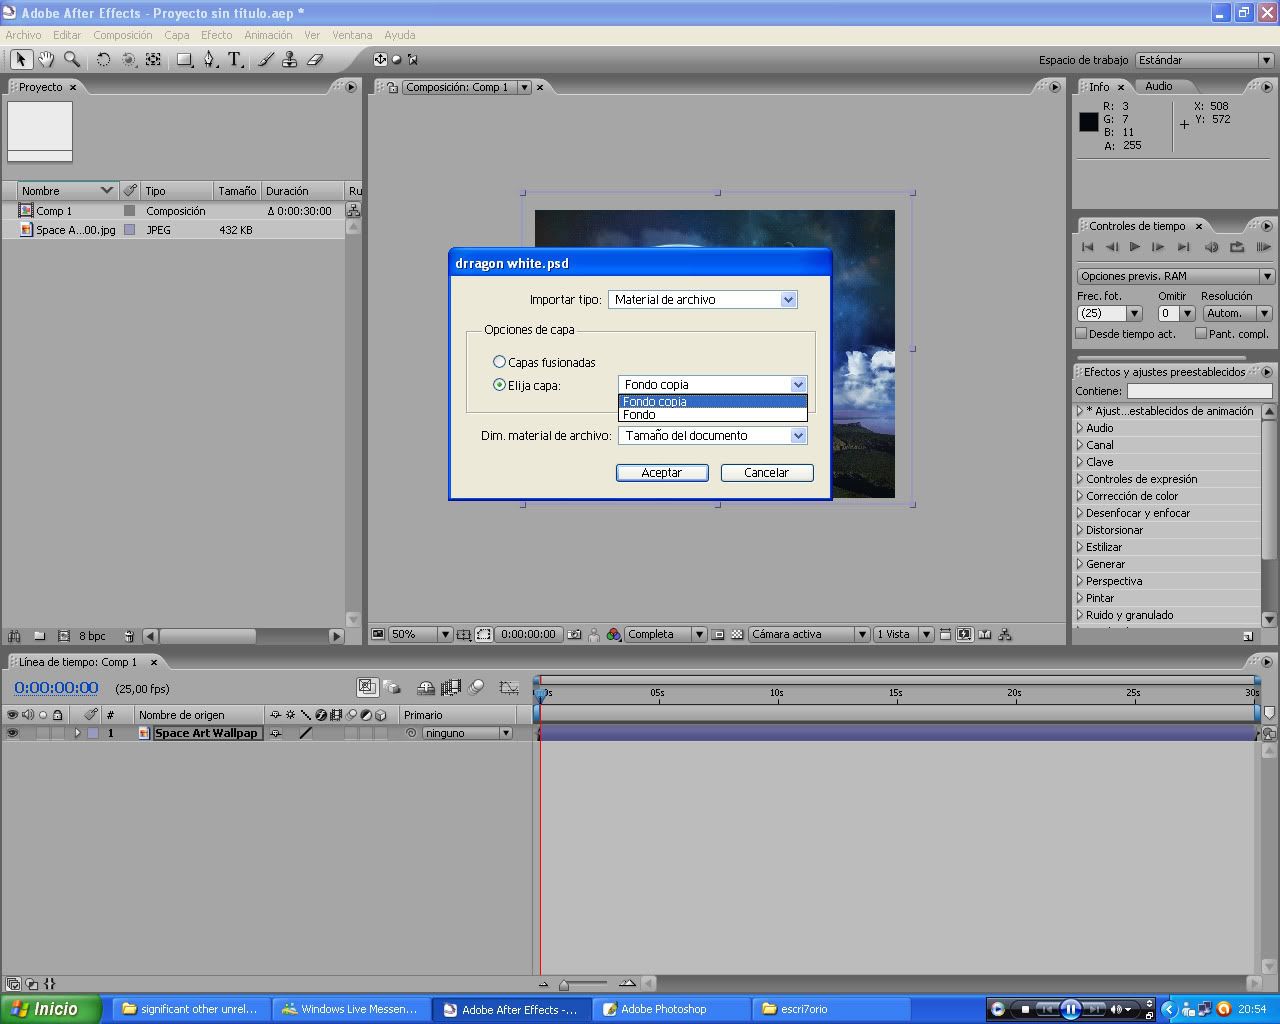Expand Space Art Wallpap layer properties
The width and height of the screenshot is (1280, 1024).
point(77,733)
